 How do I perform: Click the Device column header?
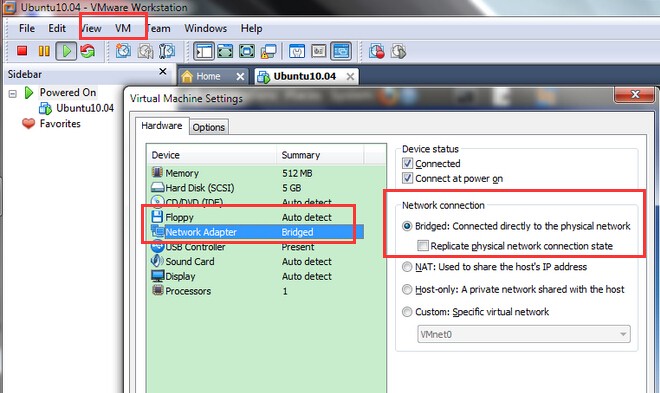click(x=211, y=155)
